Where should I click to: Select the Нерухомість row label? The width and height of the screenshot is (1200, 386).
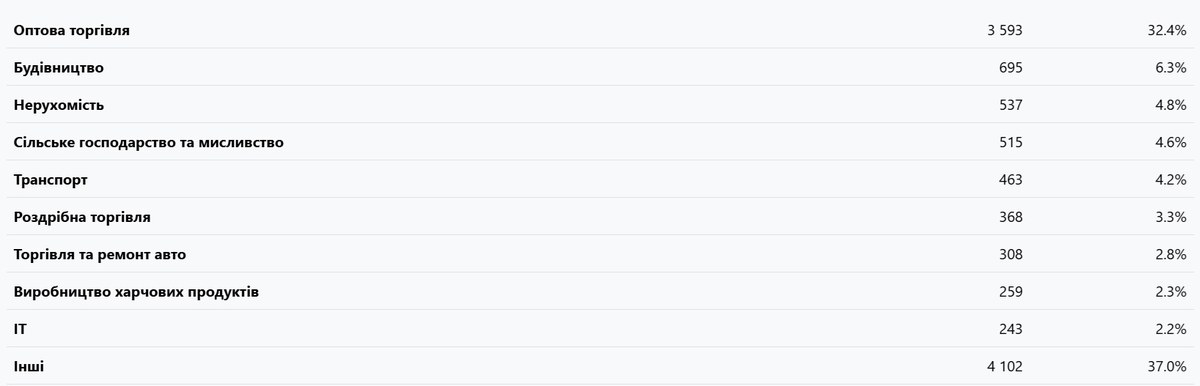(x=59, y=105)
